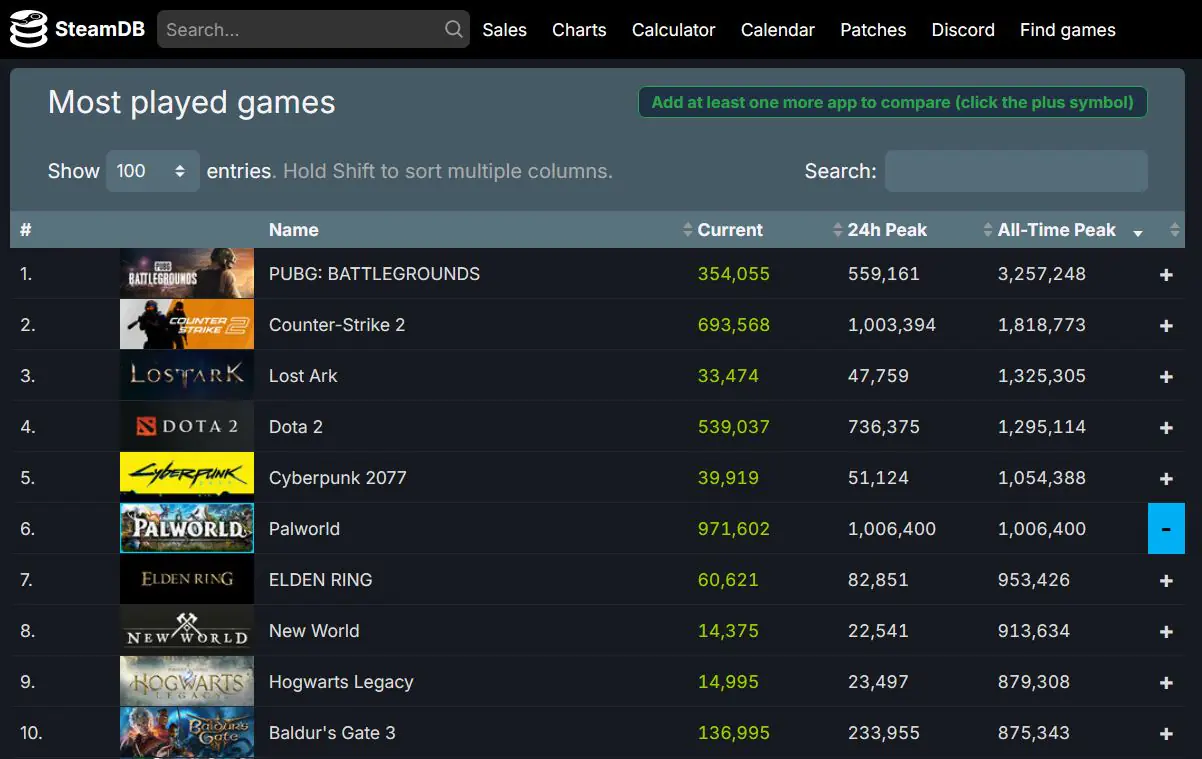Open the Counter-Strike 2 thumbnail image
Image resolution: width=1202 pixels, height=759 pixels.
point(187,325)
